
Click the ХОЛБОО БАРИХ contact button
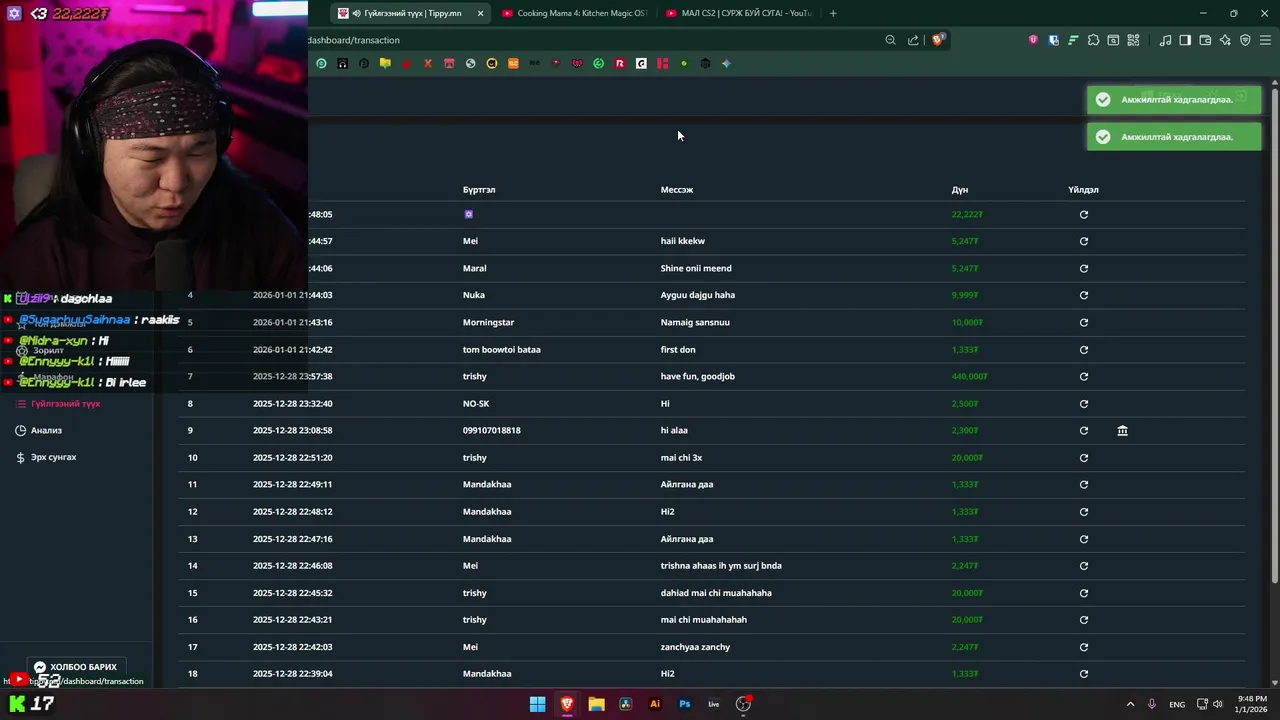click(76, 667)
